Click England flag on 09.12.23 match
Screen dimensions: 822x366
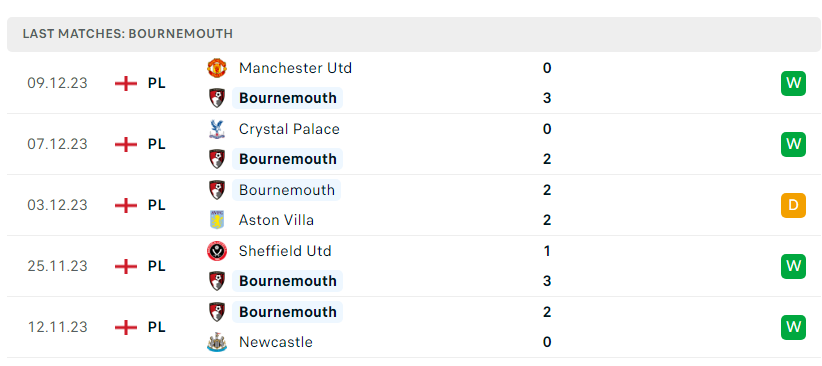[126, 83]
